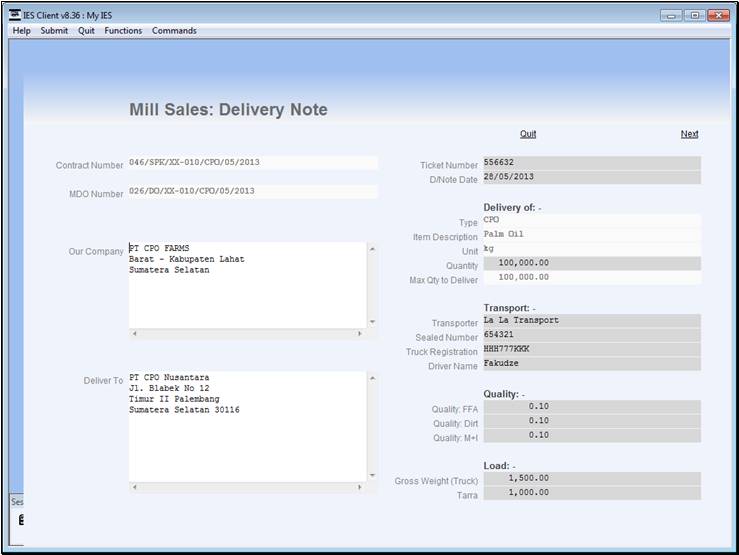
Task: Click the Ticket Number field 556632
Action: [592, 163]
